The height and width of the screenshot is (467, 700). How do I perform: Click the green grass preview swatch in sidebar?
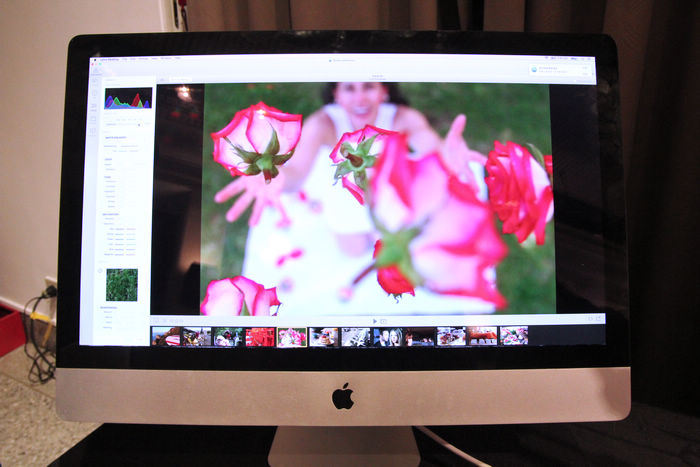(121, 285)
